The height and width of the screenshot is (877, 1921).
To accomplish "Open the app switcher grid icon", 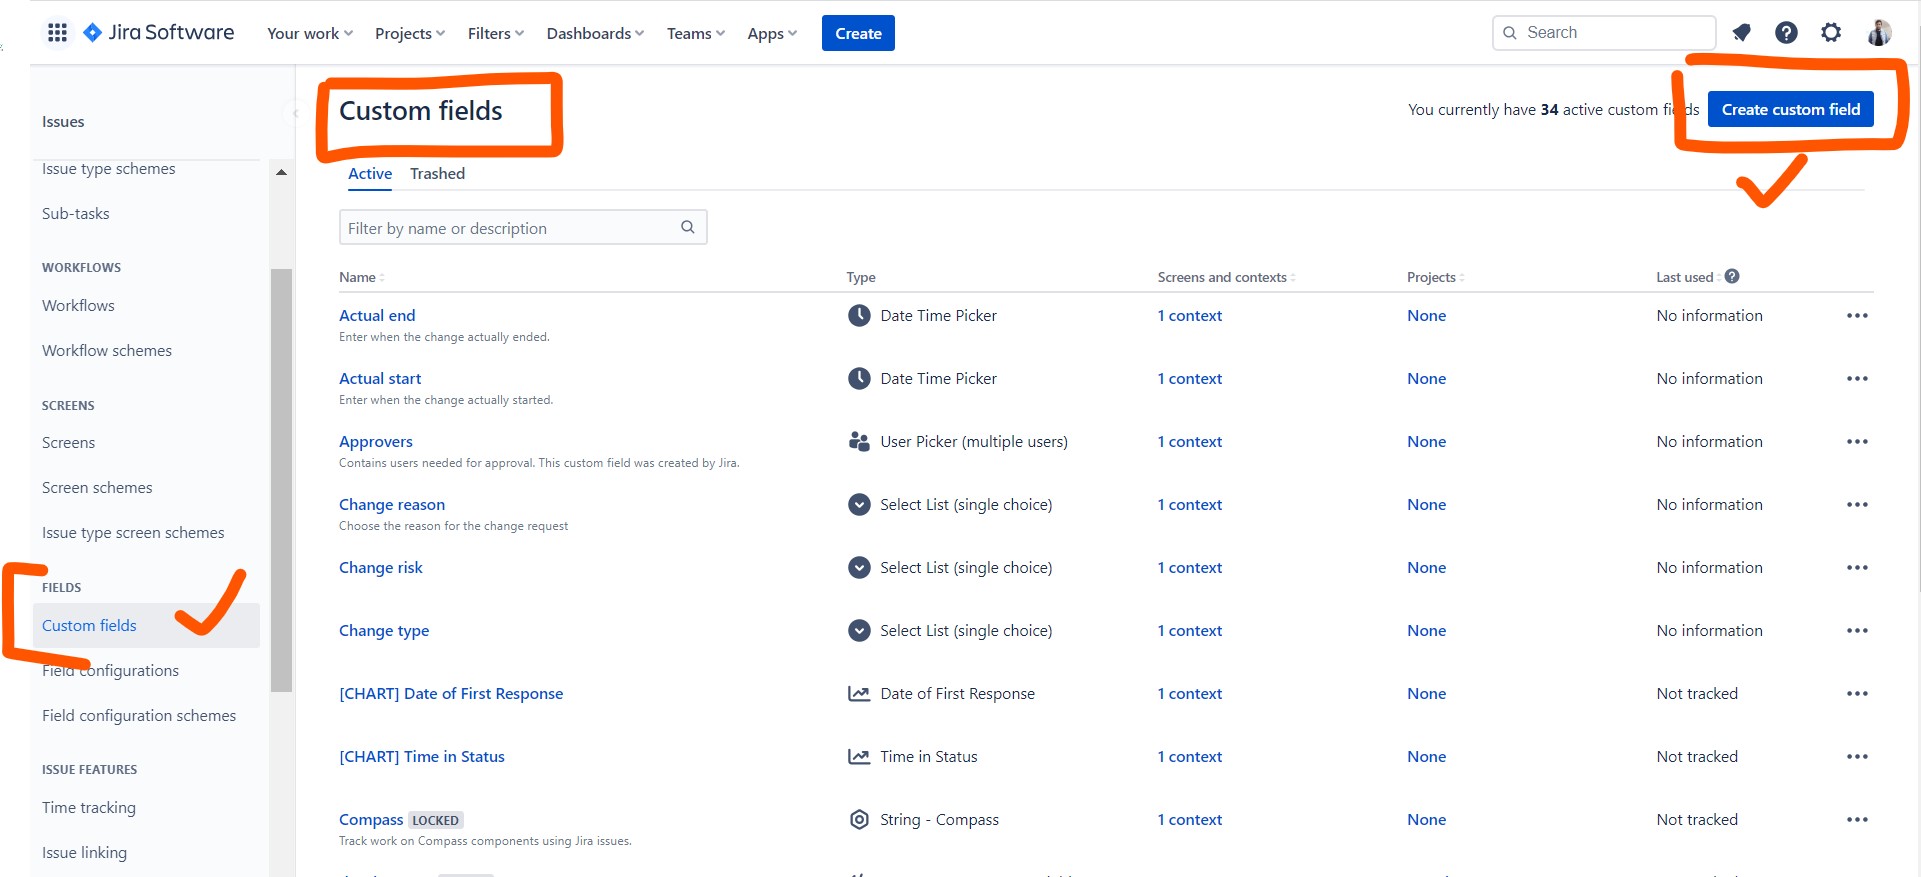I will (57, 33).
